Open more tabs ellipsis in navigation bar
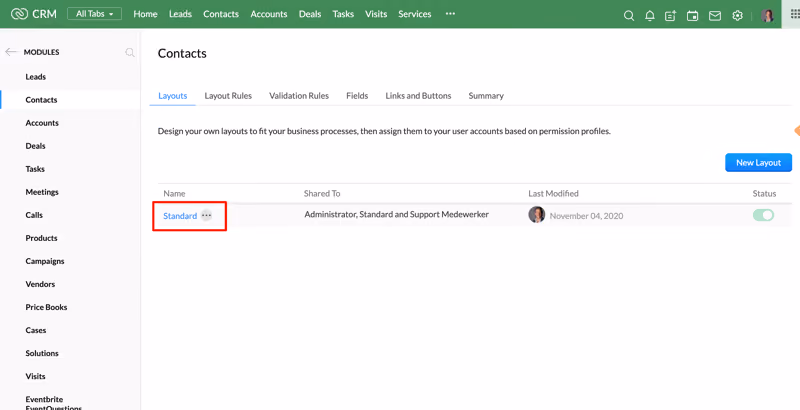This screenshot has width=800, height=410. tap(450, 14)
